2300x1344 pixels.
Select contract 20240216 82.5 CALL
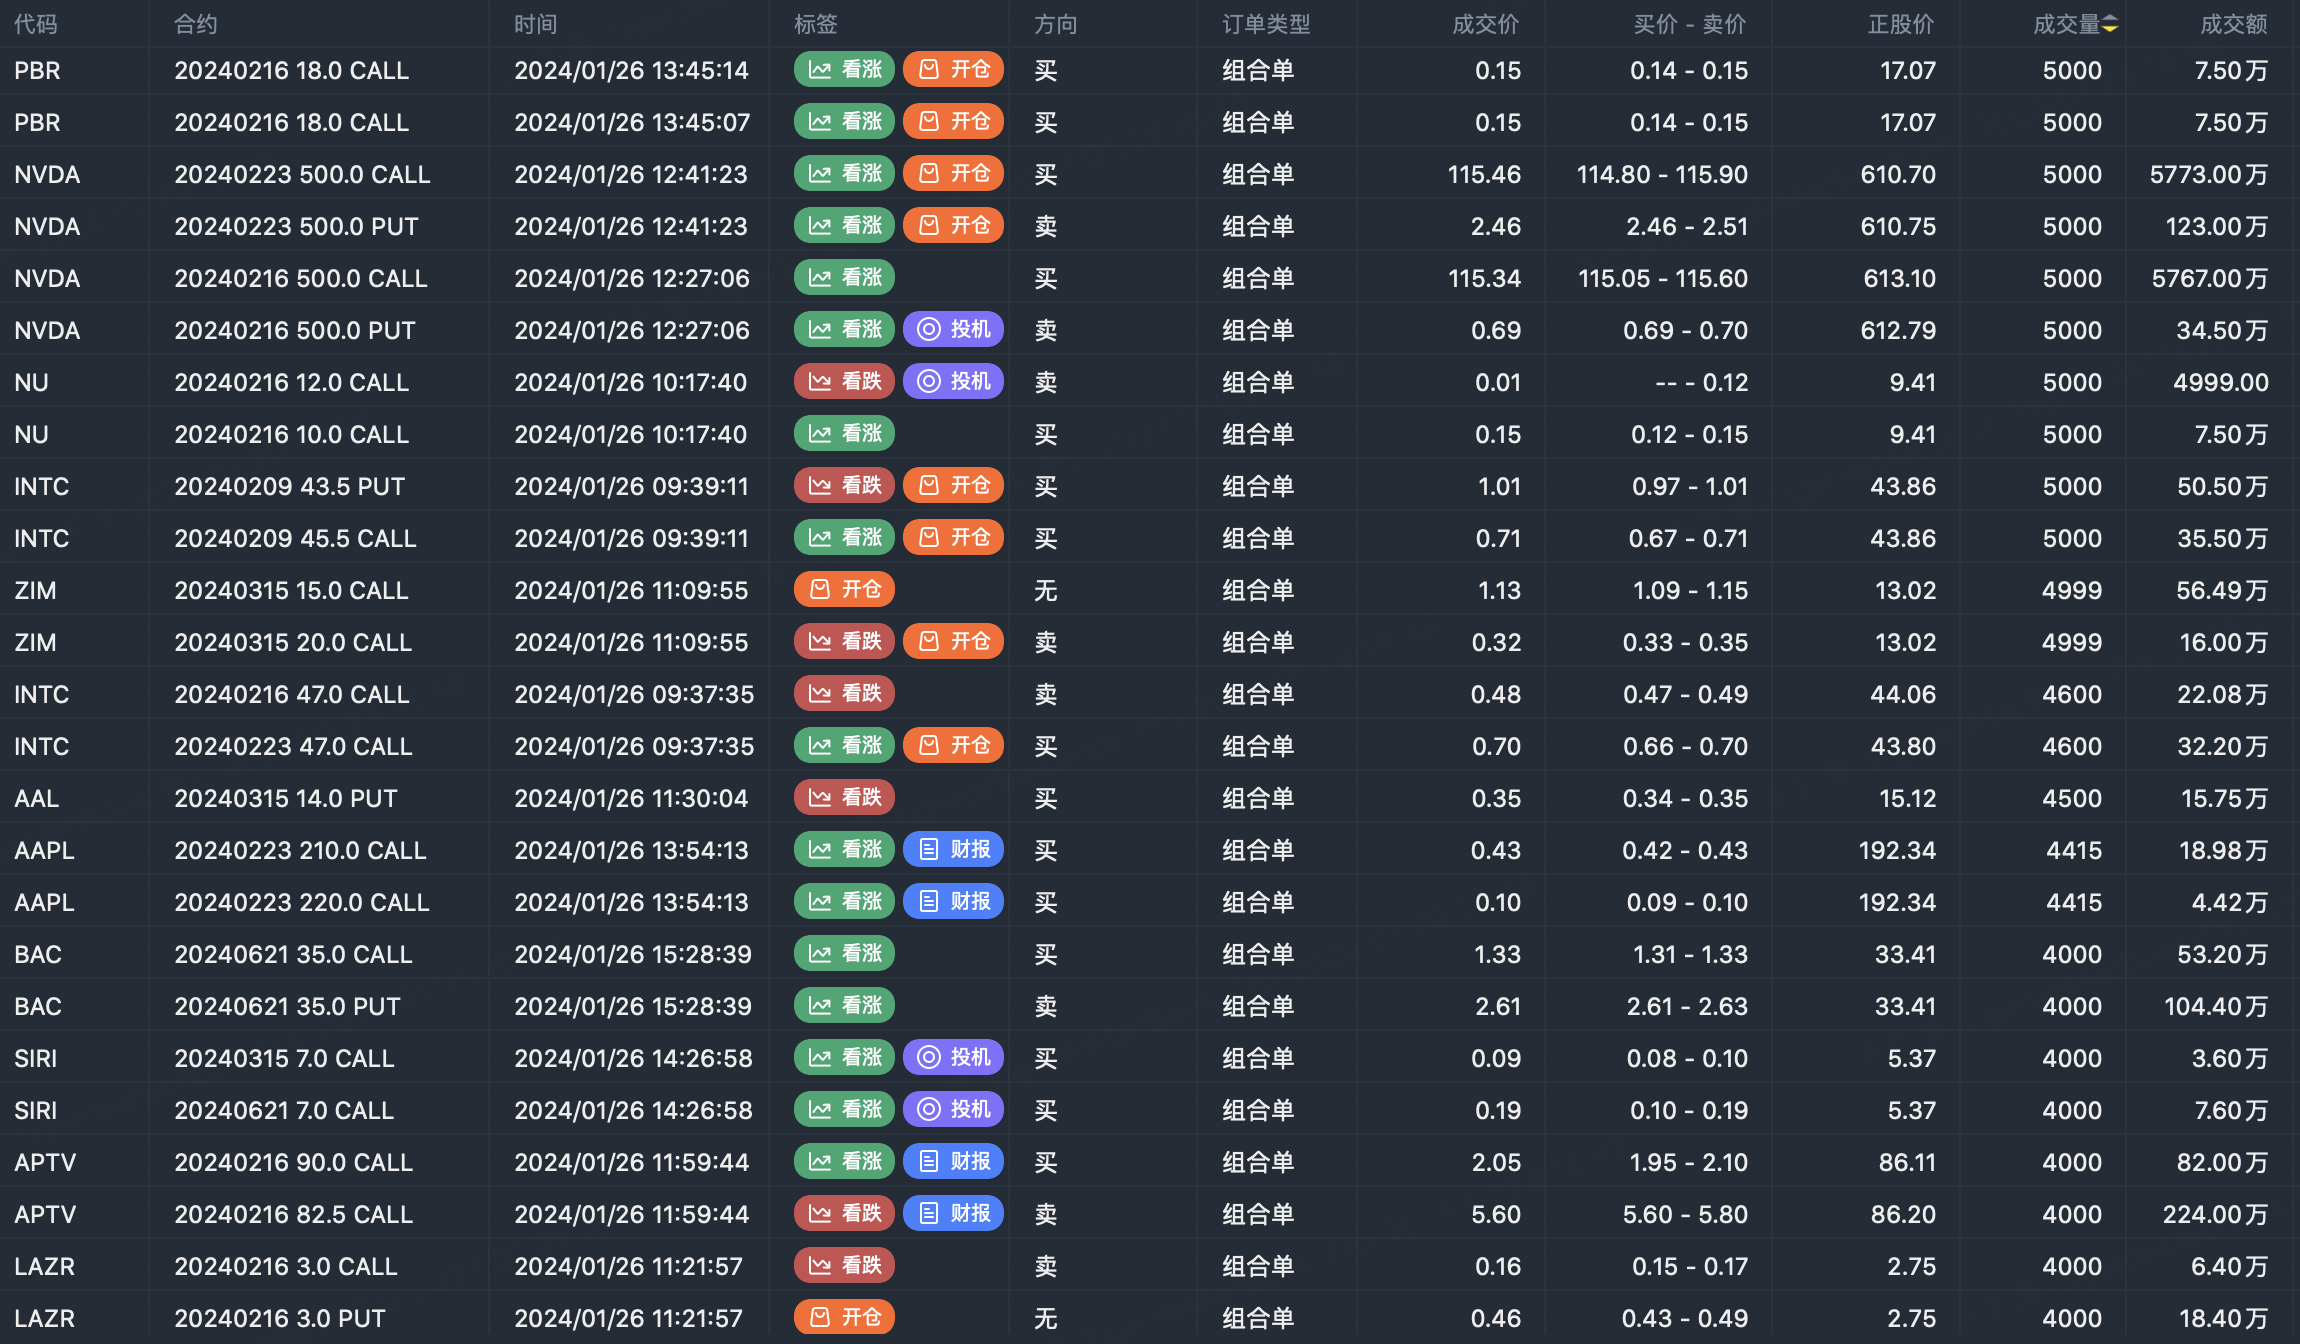pyautogui.click(x=293, y=1215)
